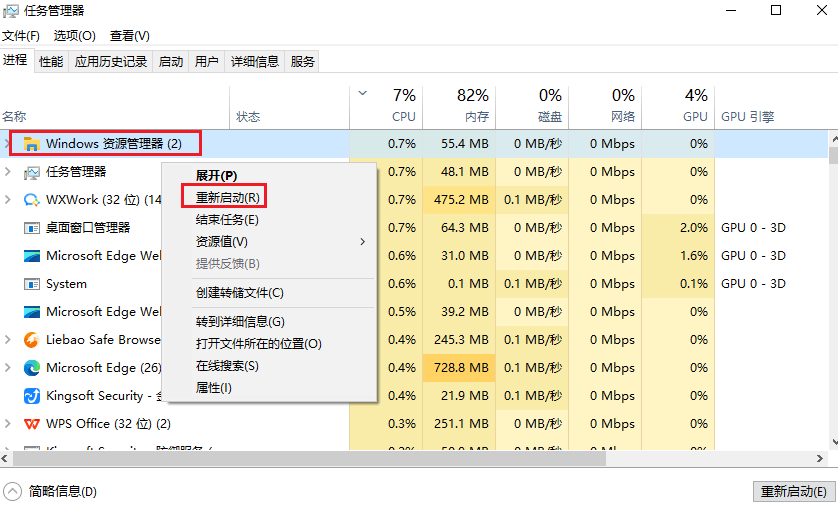838x507 pixels.
Task: Sort by the 网络 column header
Action: click(x=606, y=105)
